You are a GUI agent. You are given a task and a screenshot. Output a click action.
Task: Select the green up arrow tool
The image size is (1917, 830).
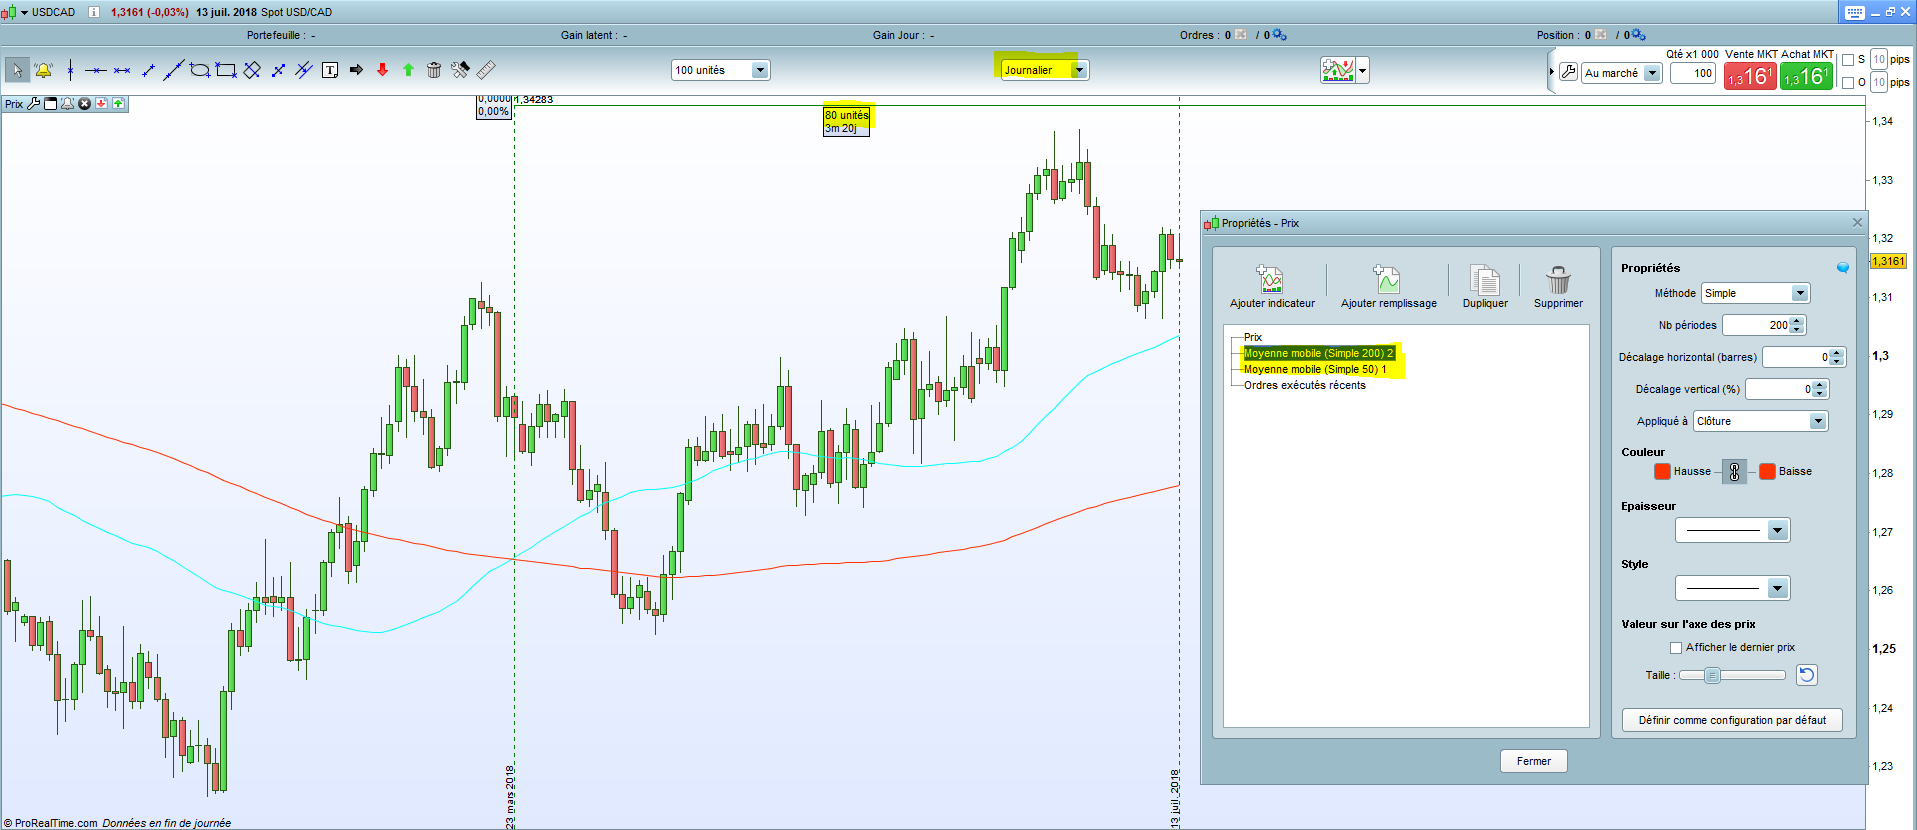(x=408, y=70)
